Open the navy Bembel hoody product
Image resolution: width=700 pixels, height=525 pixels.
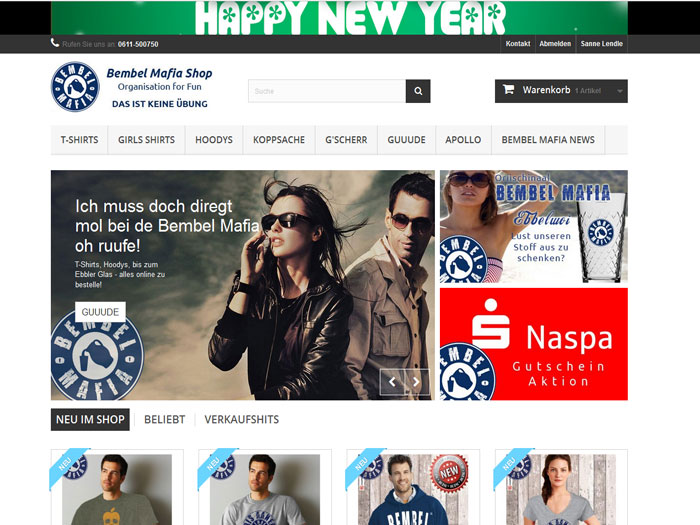(x=413, y=488)
